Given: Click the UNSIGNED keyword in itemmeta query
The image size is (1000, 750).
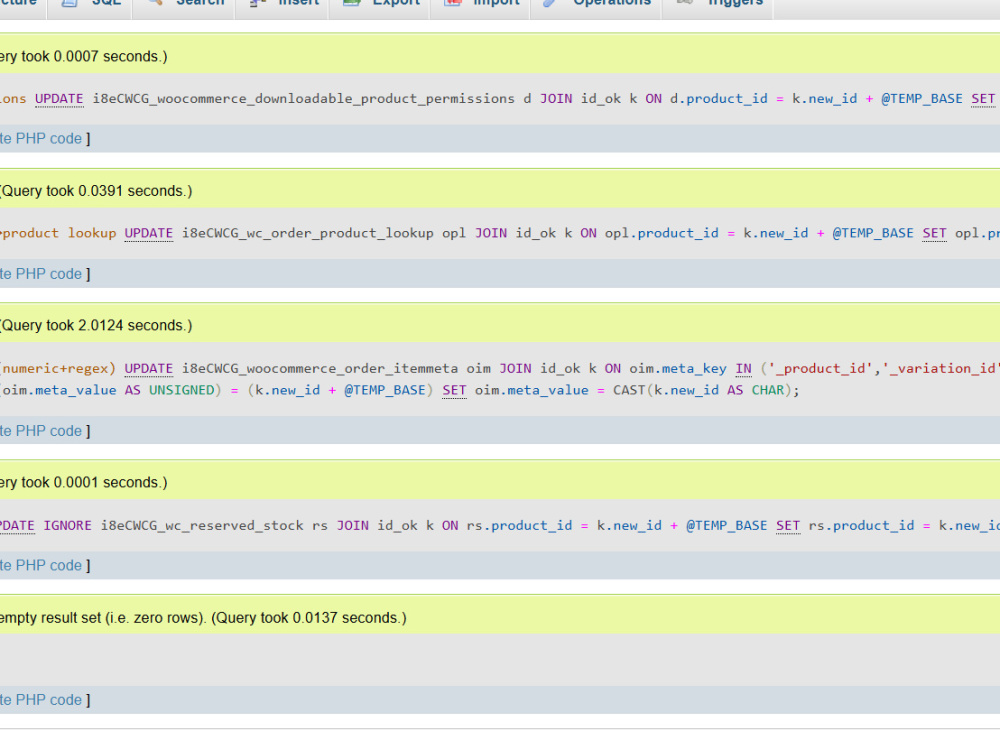Looking at the screenshot, I should click(182, 390).
